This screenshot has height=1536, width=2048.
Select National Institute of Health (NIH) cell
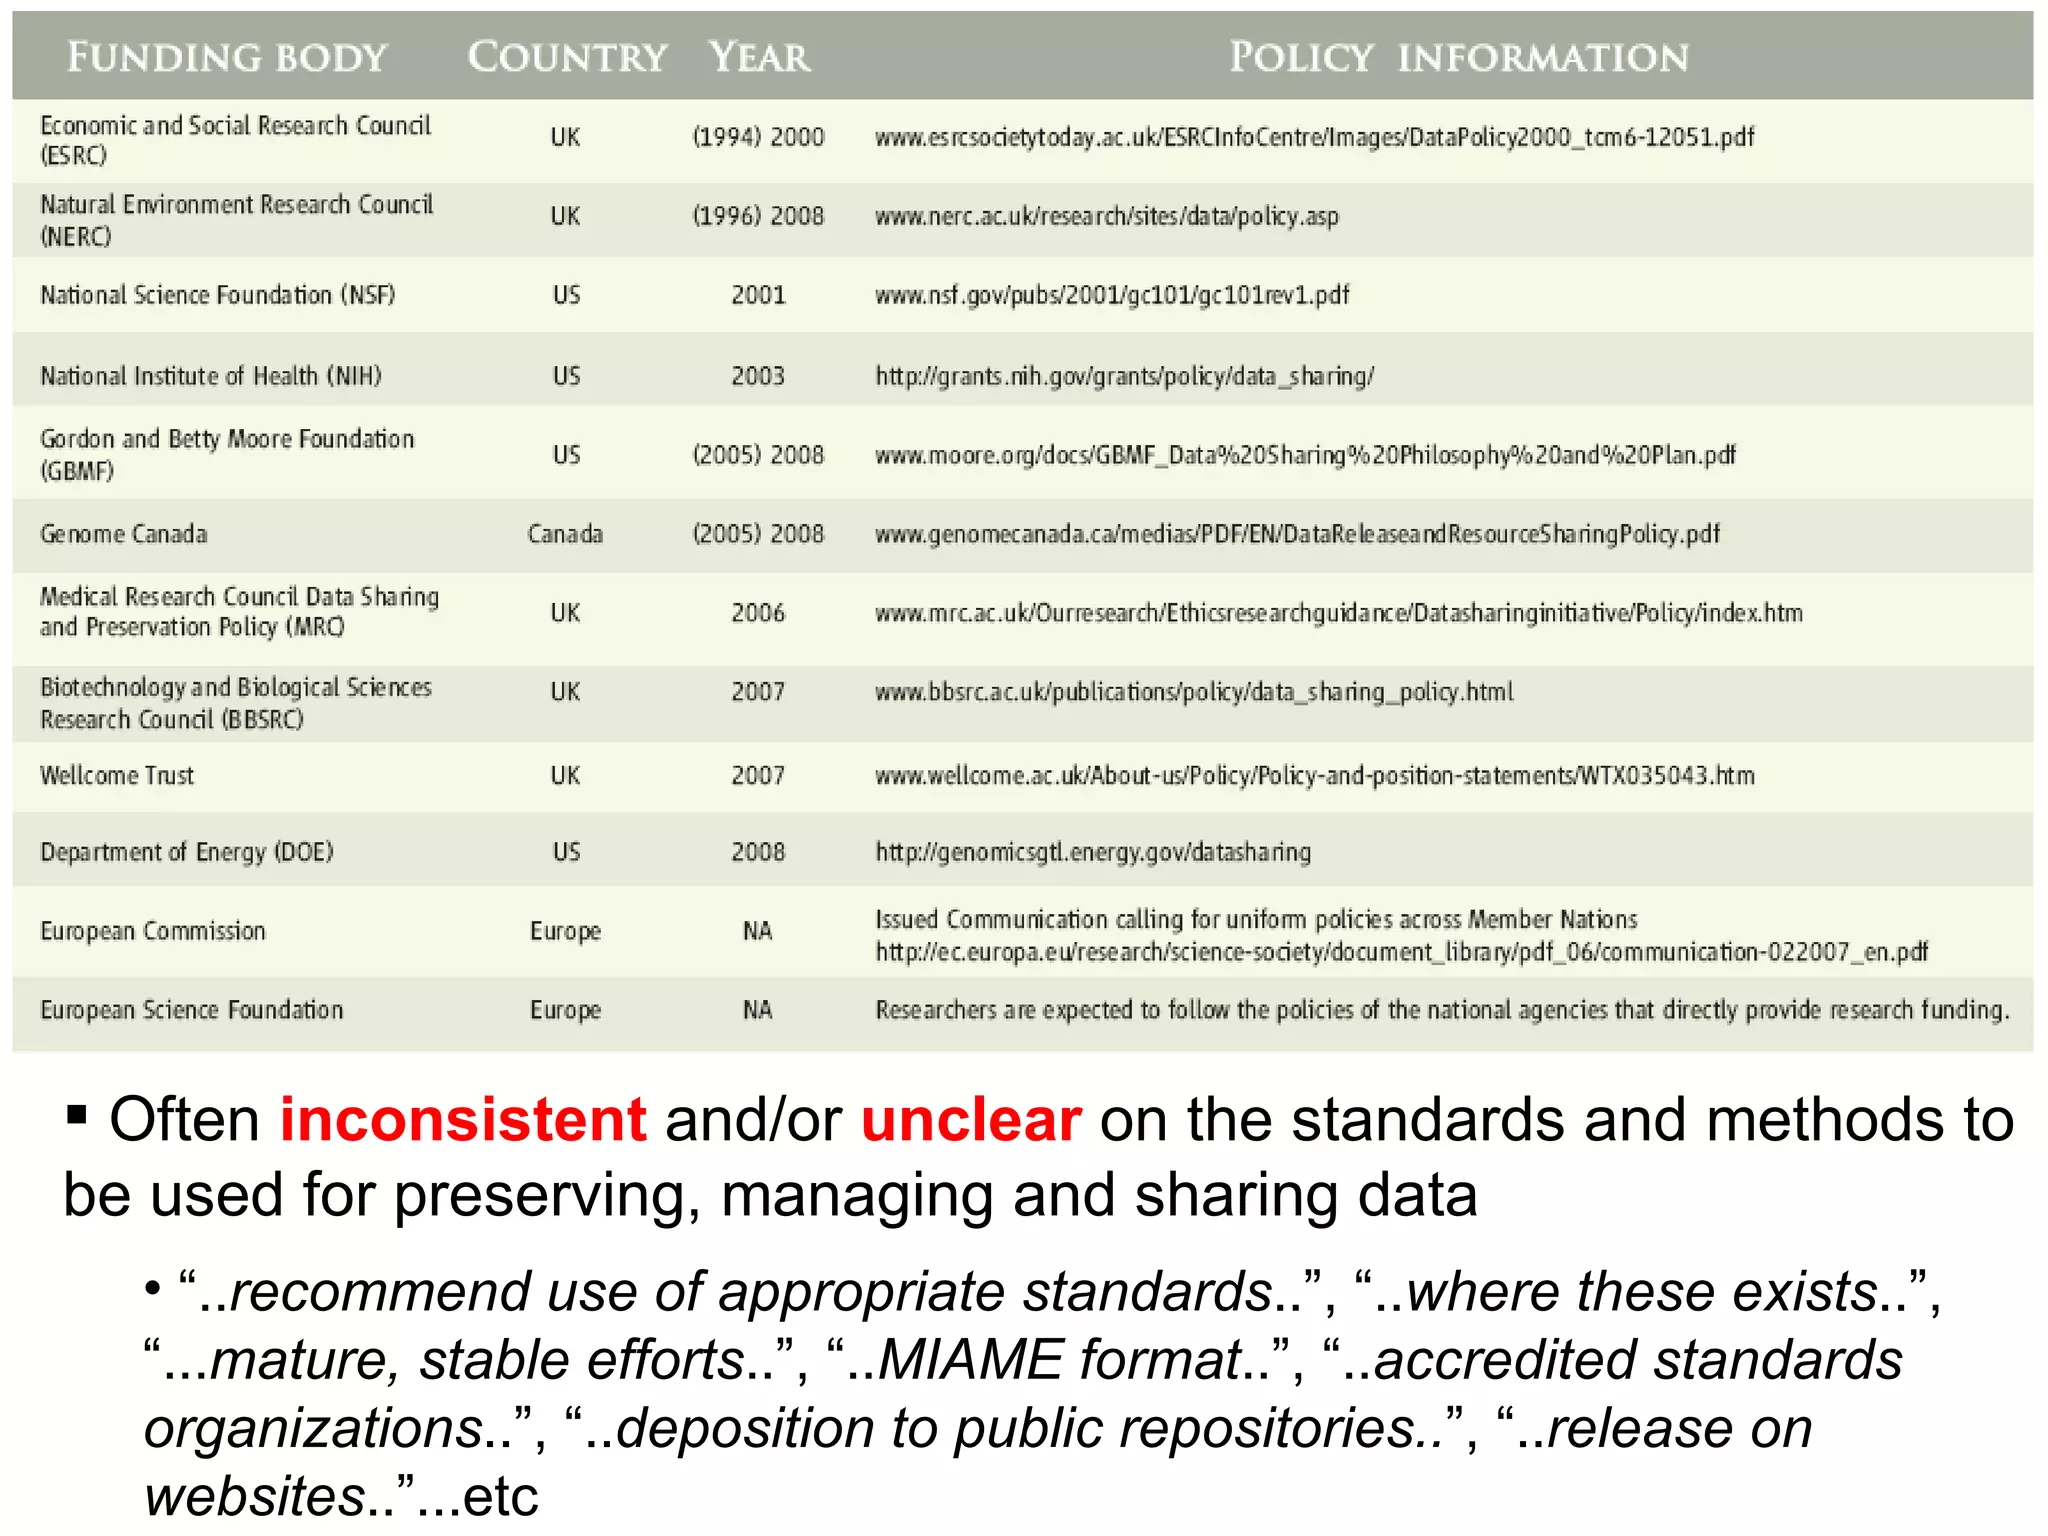(x=211, y=376)
